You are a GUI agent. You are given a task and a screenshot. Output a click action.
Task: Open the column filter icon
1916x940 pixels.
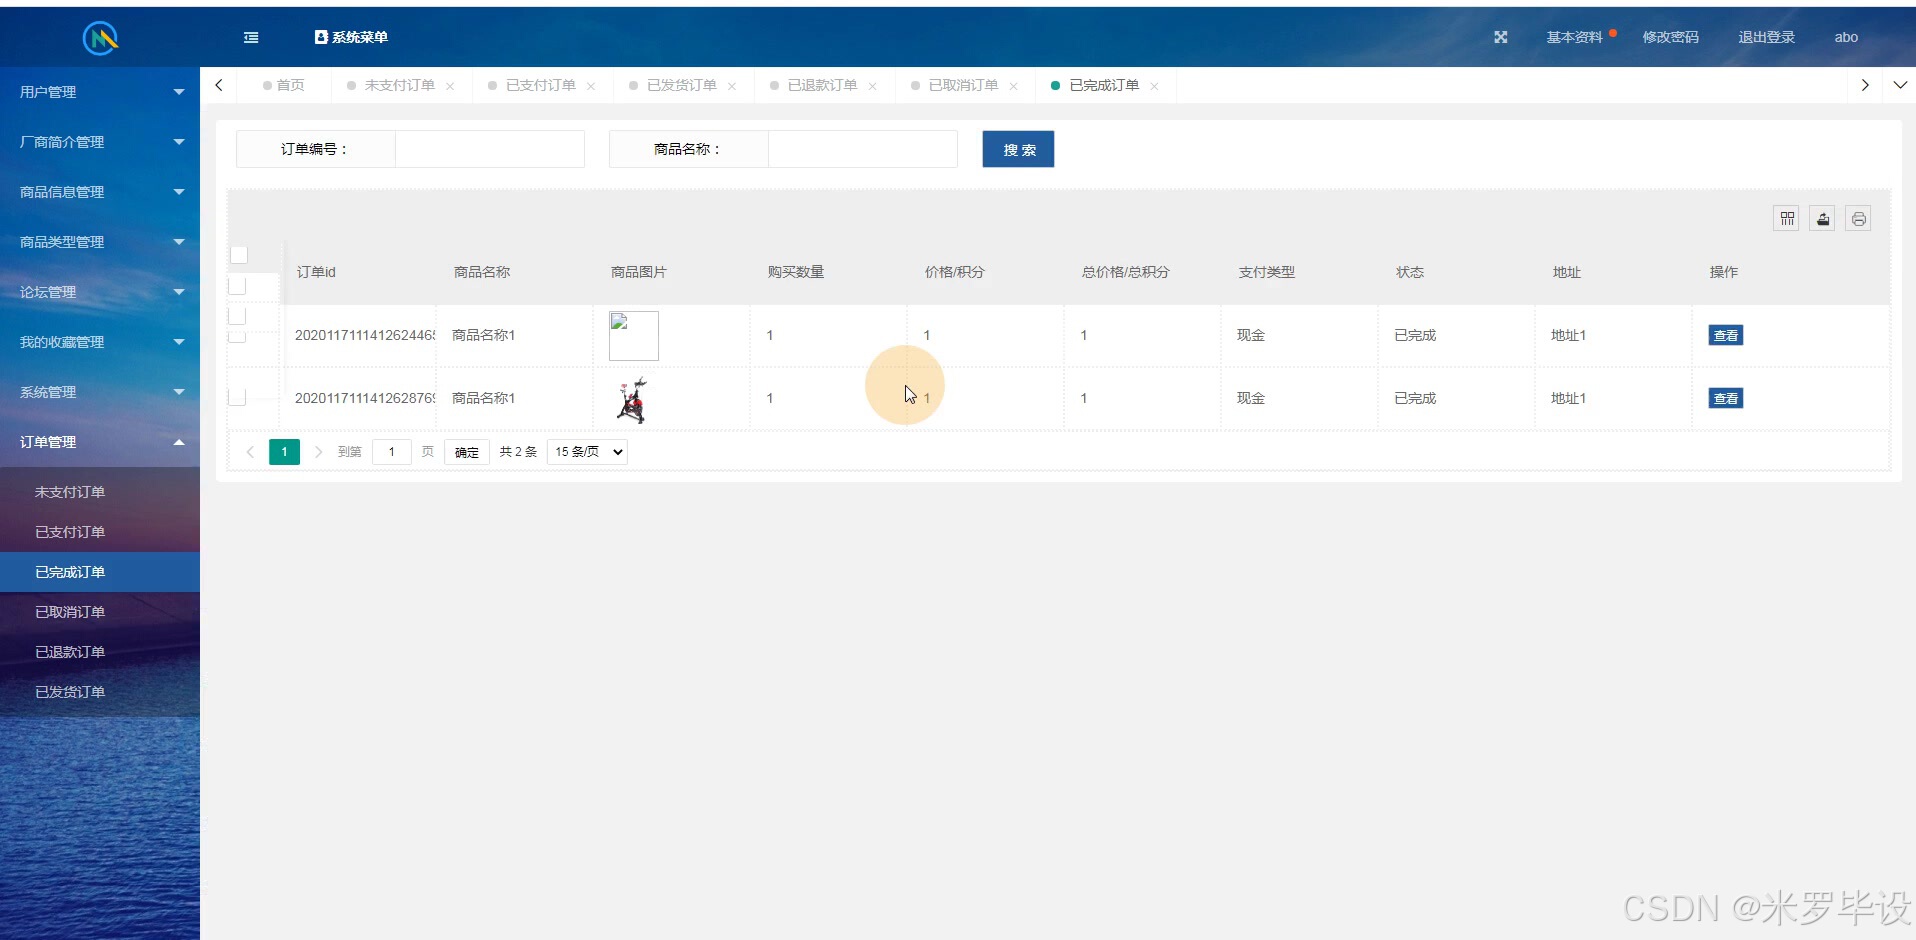tap(1787, 219)
